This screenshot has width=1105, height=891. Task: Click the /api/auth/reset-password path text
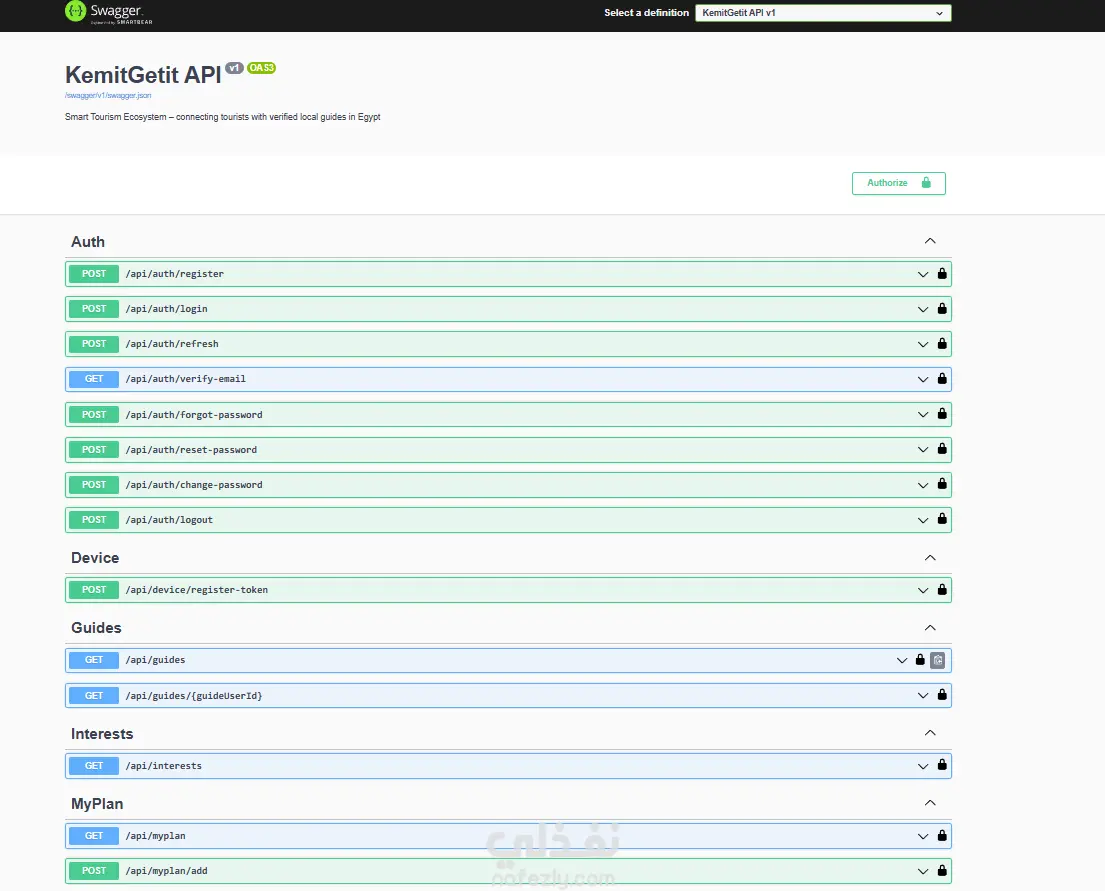(x=191, y=450)
